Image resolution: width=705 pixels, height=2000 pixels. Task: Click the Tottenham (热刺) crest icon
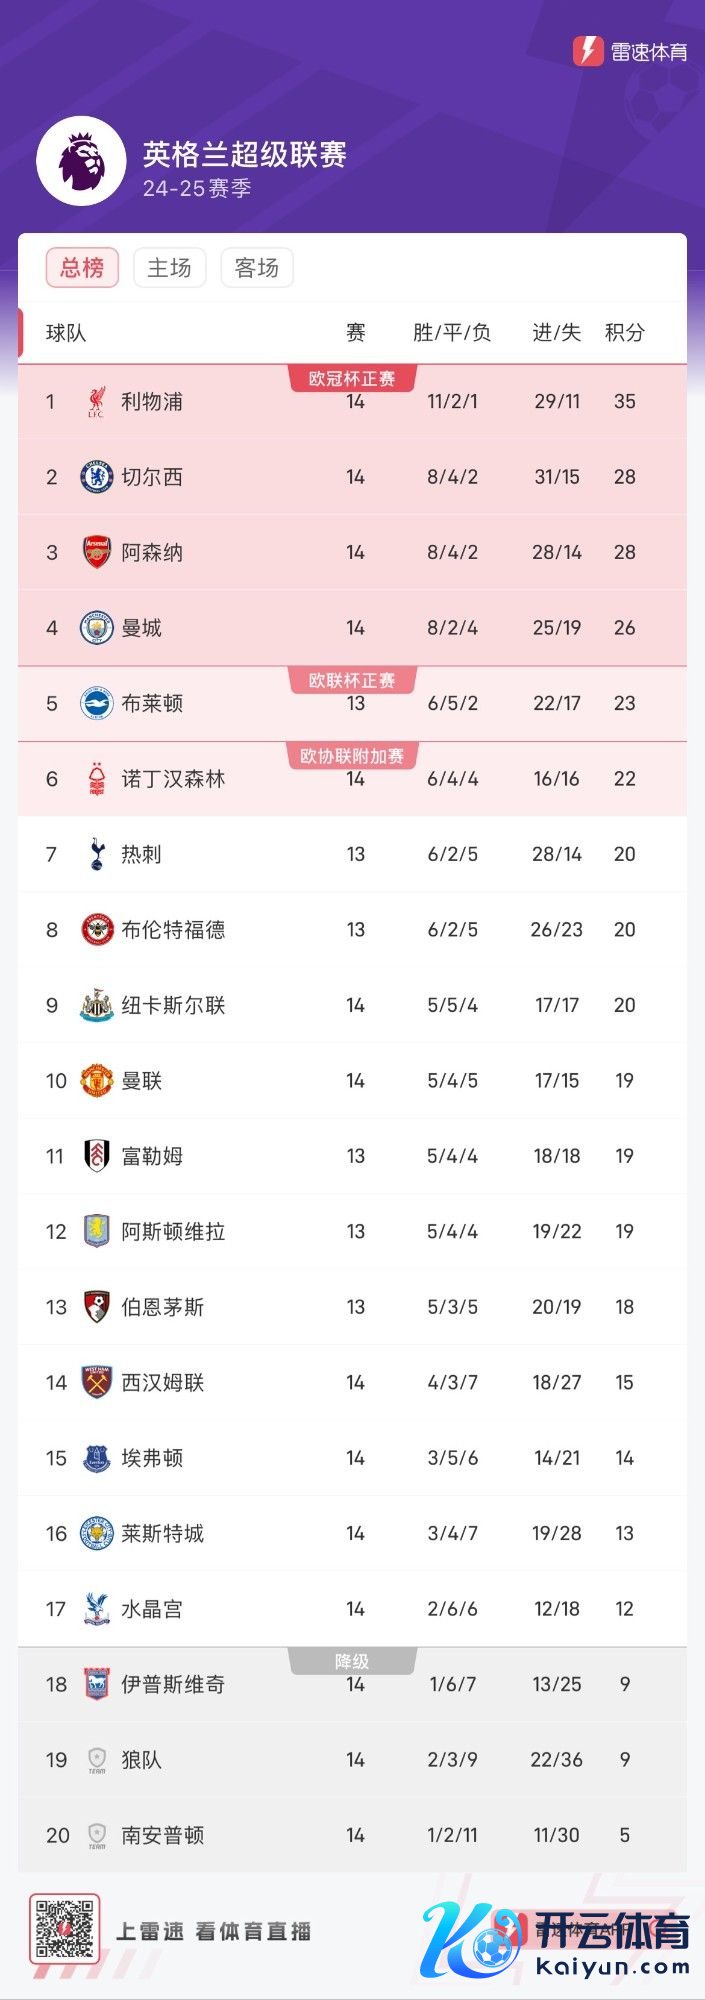(96, 854)
